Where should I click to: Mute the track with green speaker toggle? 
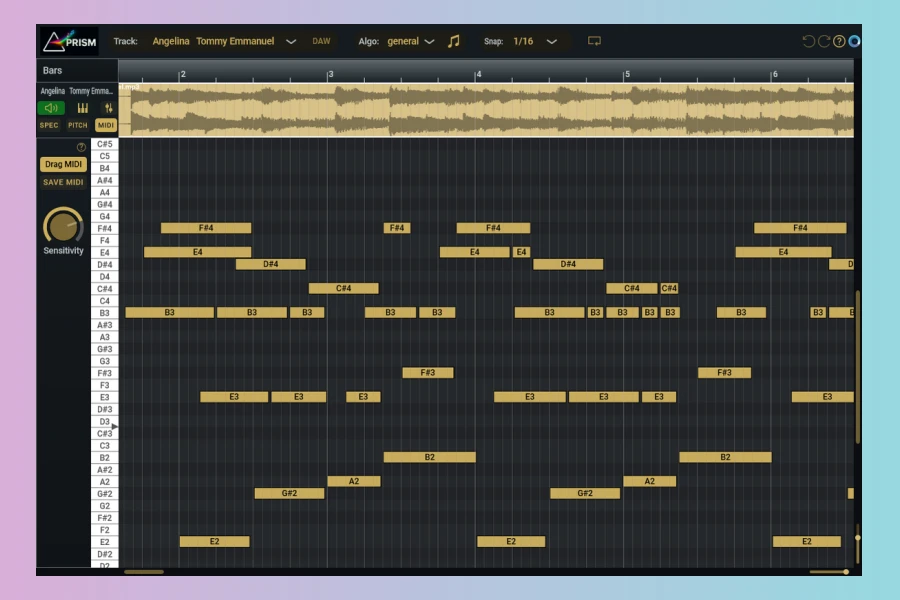coord(50,108)
